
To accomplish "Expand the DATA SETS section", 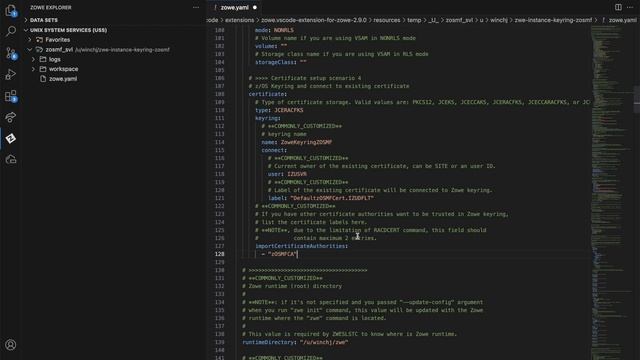I will [26, 20].
